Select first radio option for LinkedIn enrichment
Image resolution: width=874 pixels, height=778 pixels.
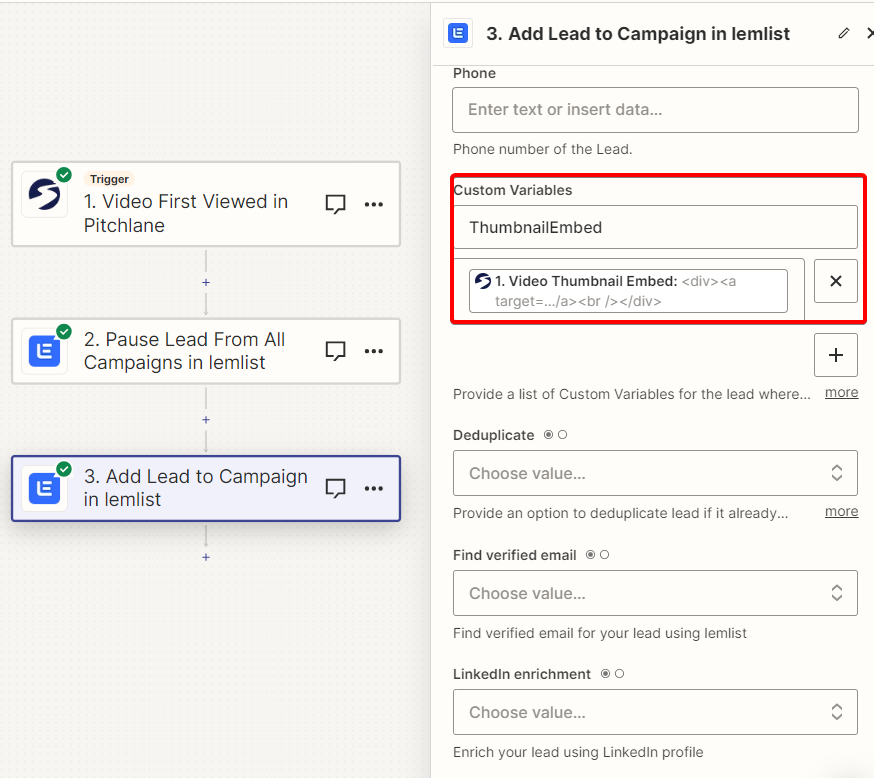click(x=605, y=674)
